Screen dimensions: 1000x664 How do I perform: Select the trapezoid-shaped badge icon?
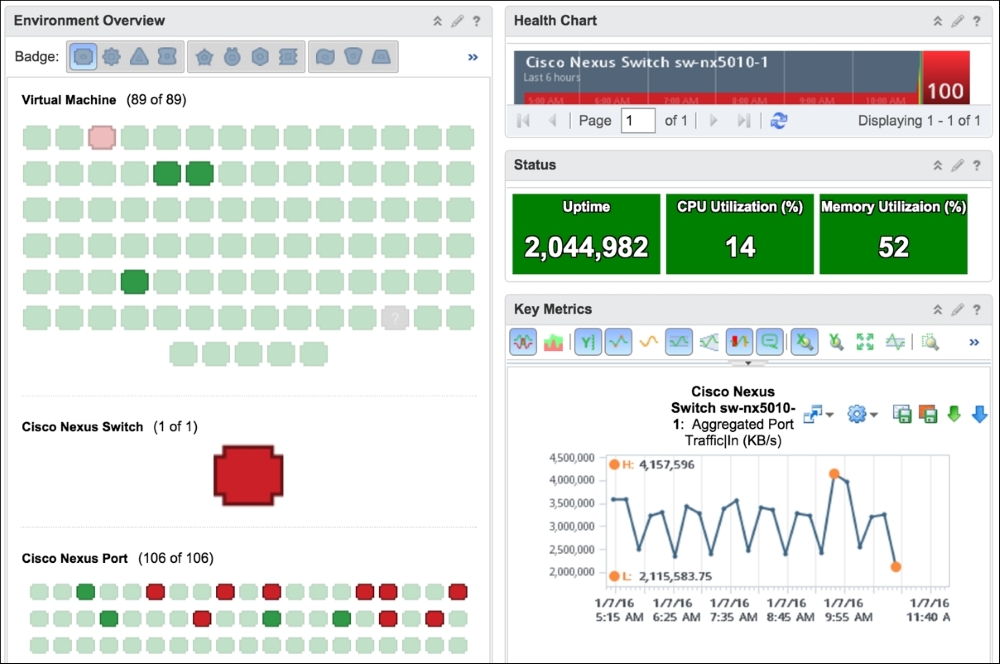381,57
